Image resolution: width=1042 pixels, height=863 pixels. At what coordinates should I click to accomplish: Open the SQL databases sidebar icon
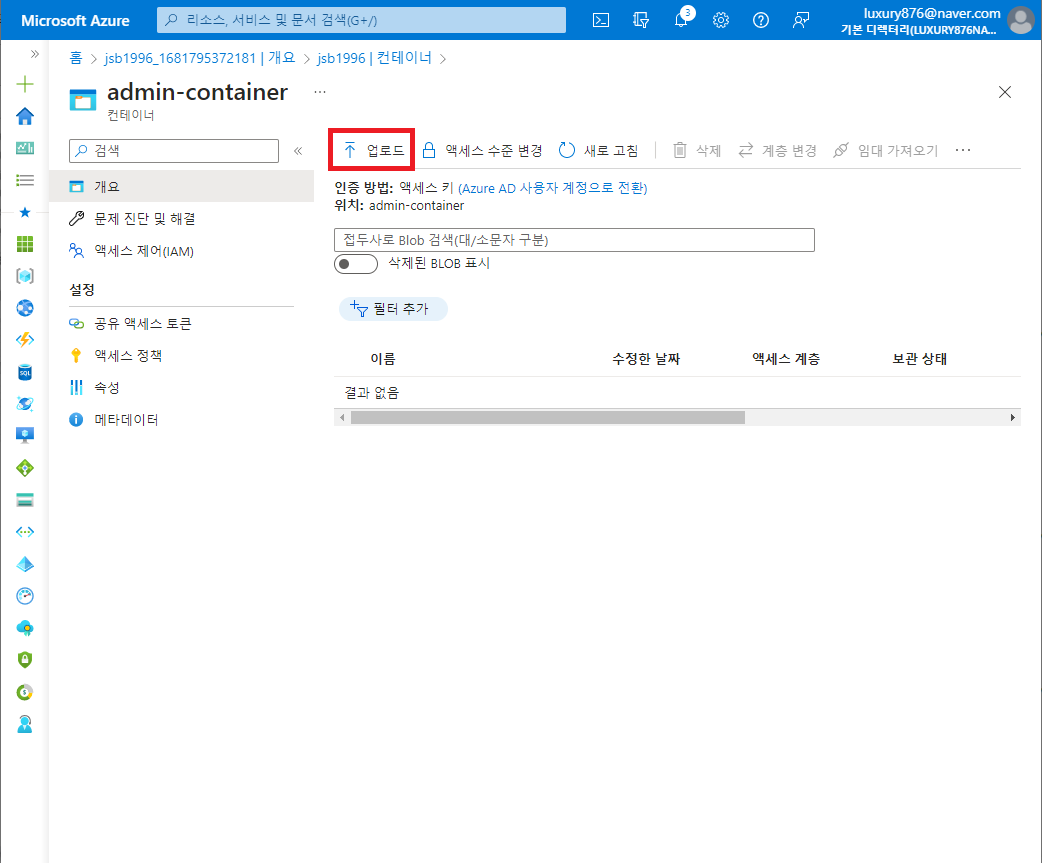[x=25, y=371]
